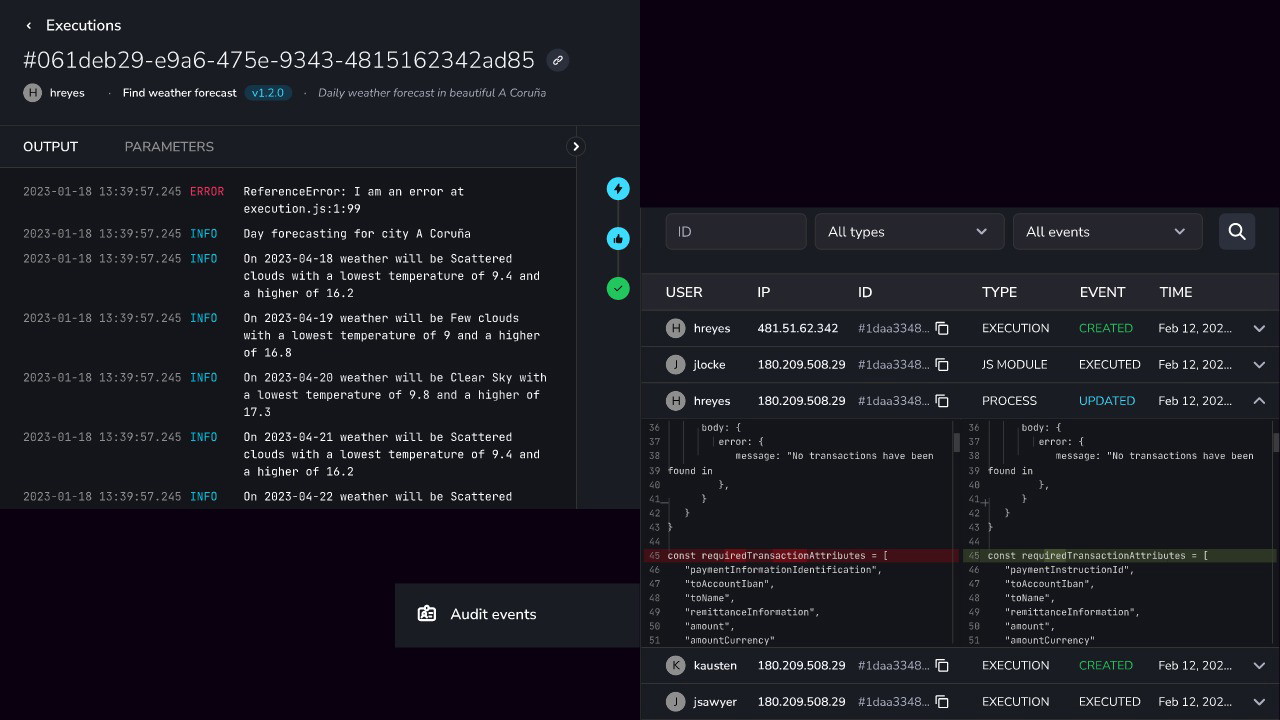The image size is (1280, 720).
Task: Expand the jlocke JS MODULE row
Action: tap(1259, 364)
